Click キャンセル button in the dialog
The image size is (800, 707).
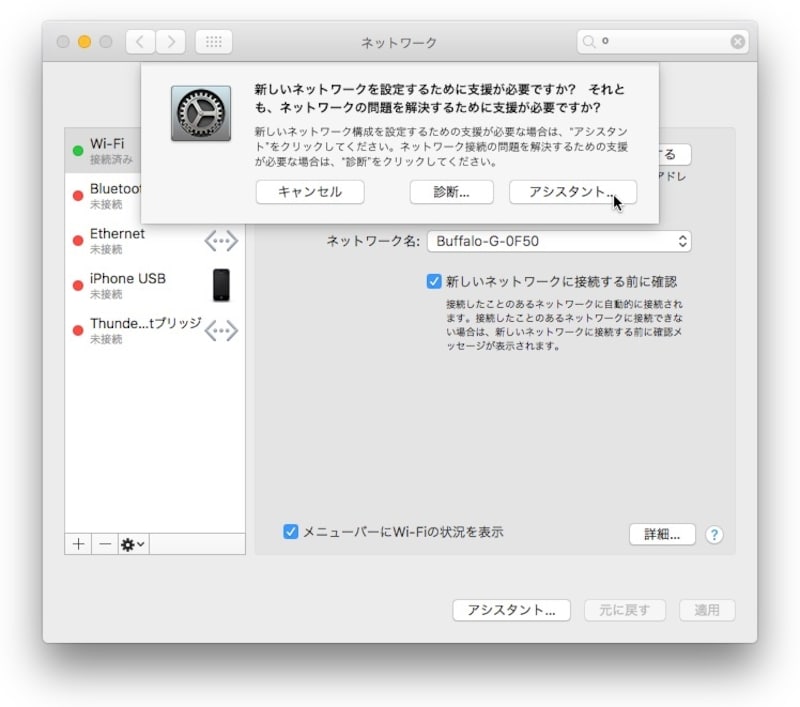point(309,192)
